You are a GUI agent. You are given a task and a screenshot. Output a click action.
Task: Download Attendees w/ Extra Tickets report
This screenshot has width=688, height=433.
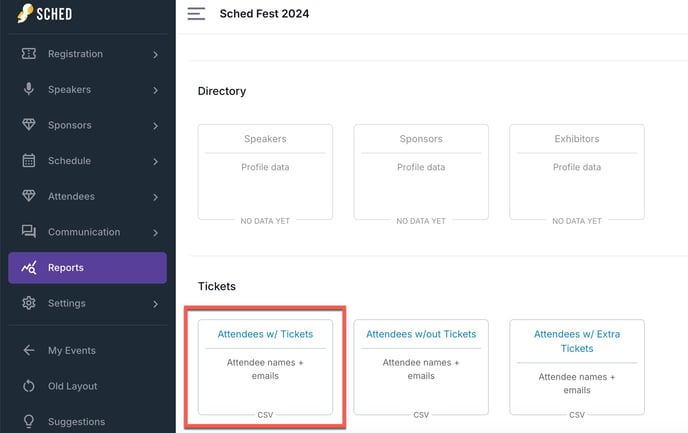[x=577, y=341]
